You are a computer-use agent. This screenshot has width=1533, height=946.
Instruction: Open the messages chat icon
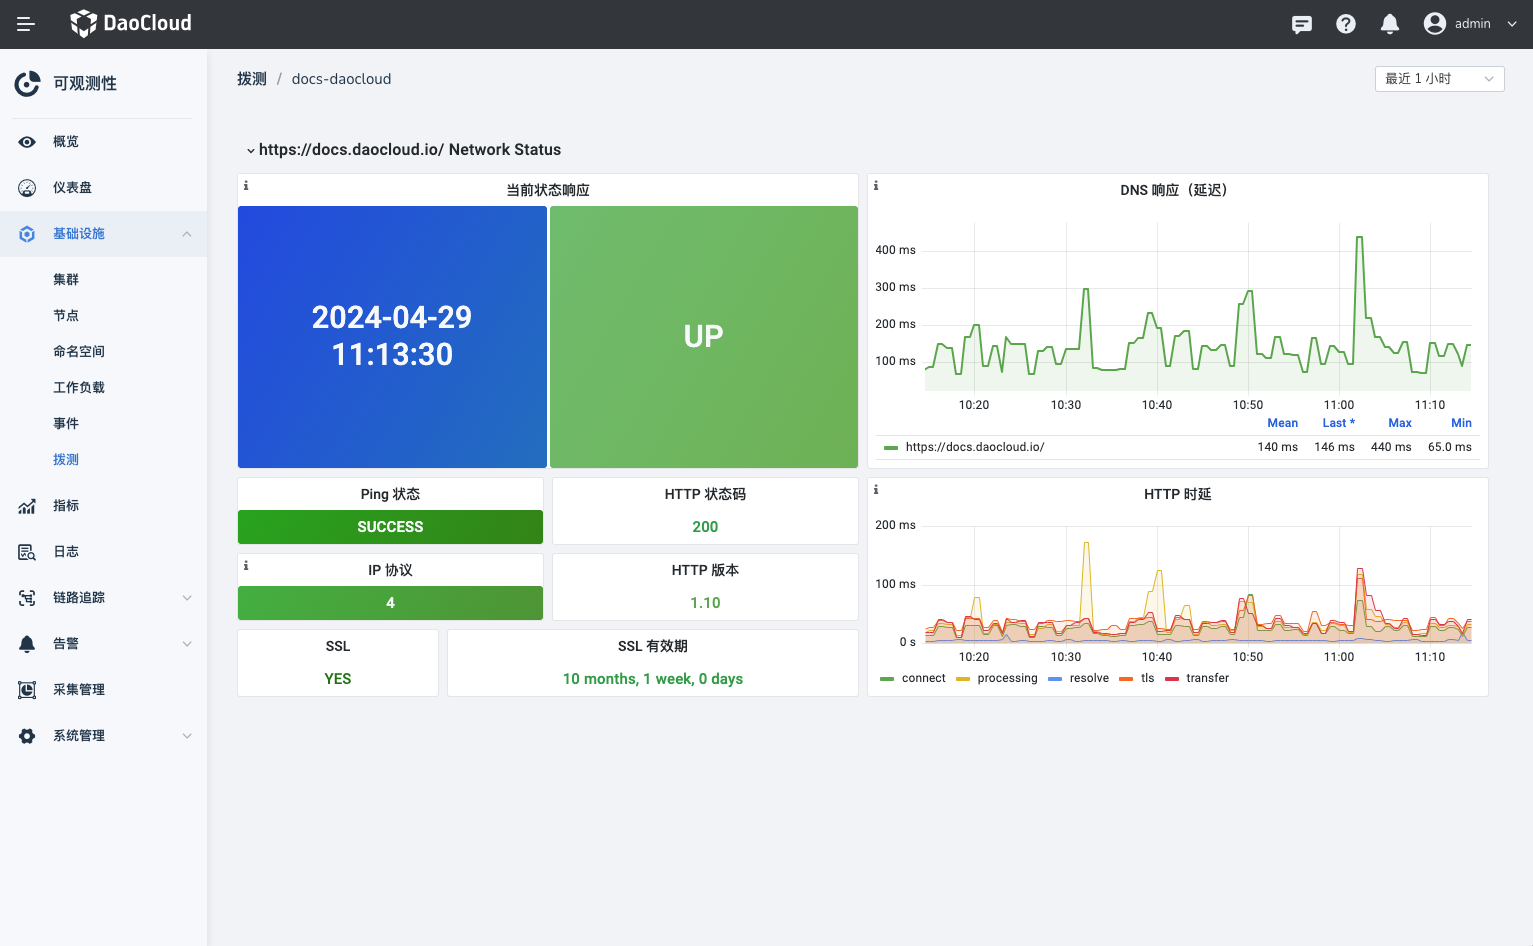(1301, 24)
